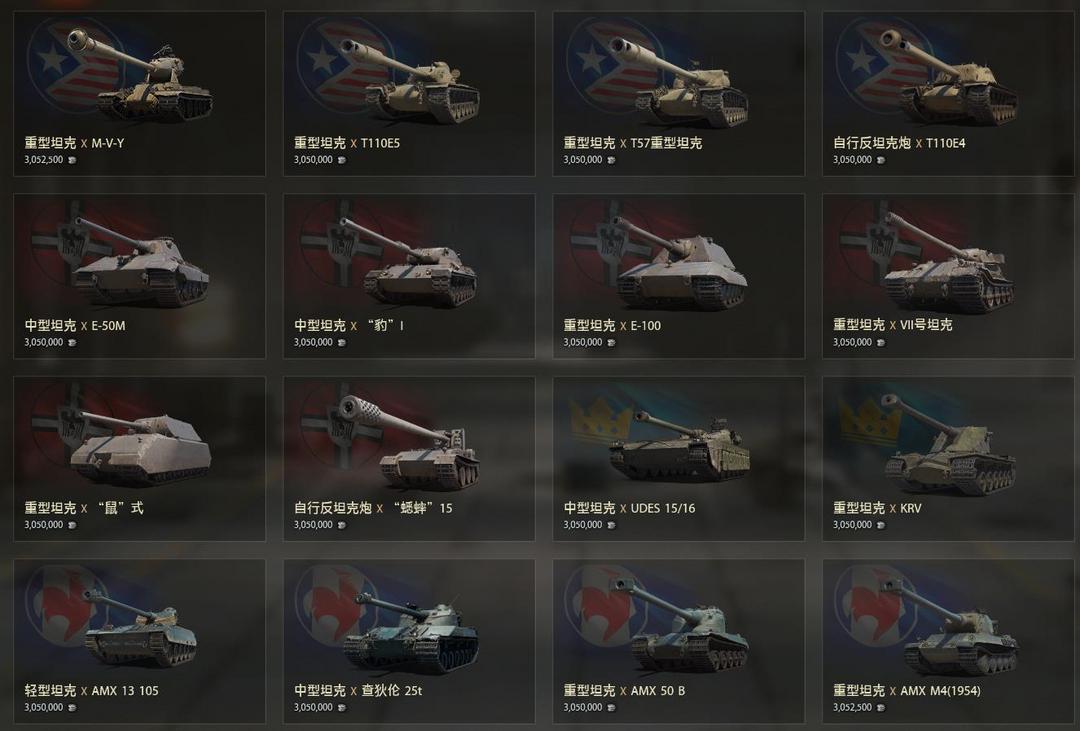
Task: Open the T110E5 tank card
Action: click(408, 94)
